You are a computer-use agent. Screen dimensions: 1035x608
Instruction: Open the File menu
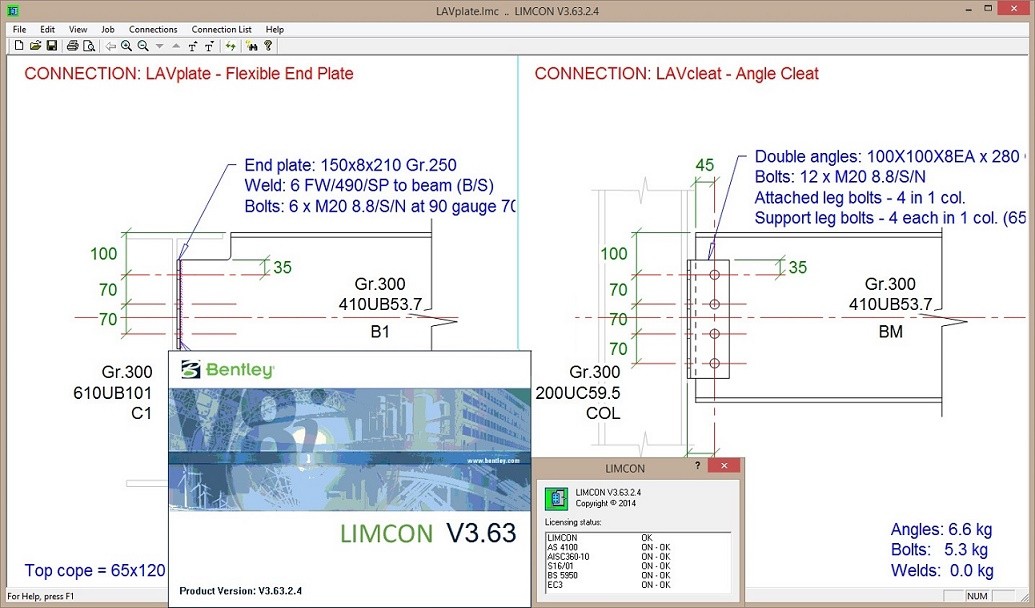pos(20,29)
